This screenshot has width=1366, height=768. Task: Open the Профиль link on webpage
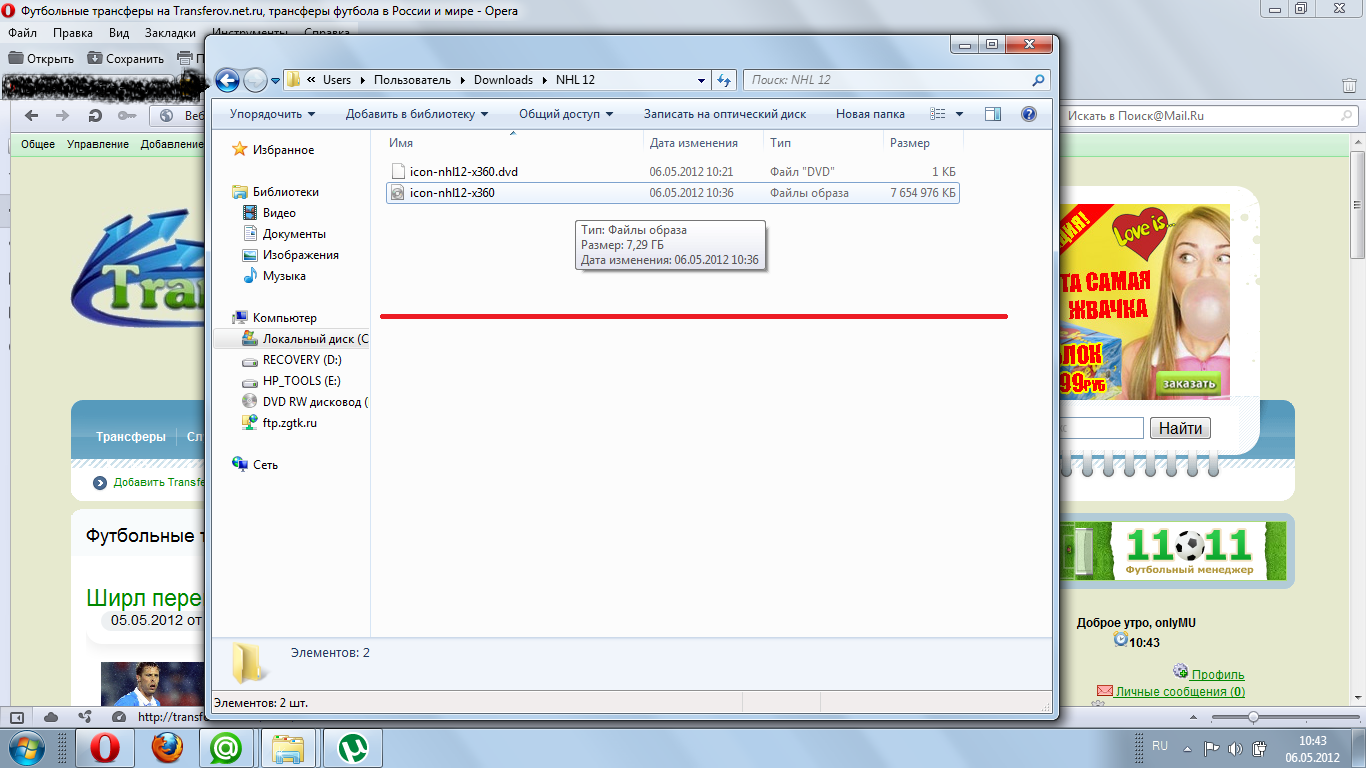coord(1217,674)
